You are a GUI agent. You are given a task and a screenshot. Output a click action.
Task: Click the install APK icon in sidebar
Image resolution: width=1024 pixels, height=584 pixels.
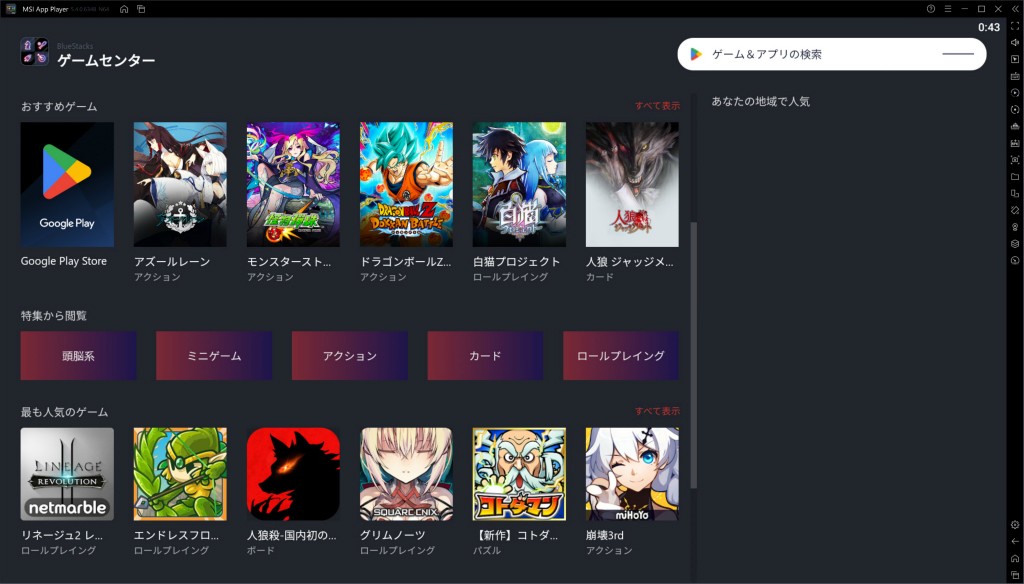point(1015,126)
